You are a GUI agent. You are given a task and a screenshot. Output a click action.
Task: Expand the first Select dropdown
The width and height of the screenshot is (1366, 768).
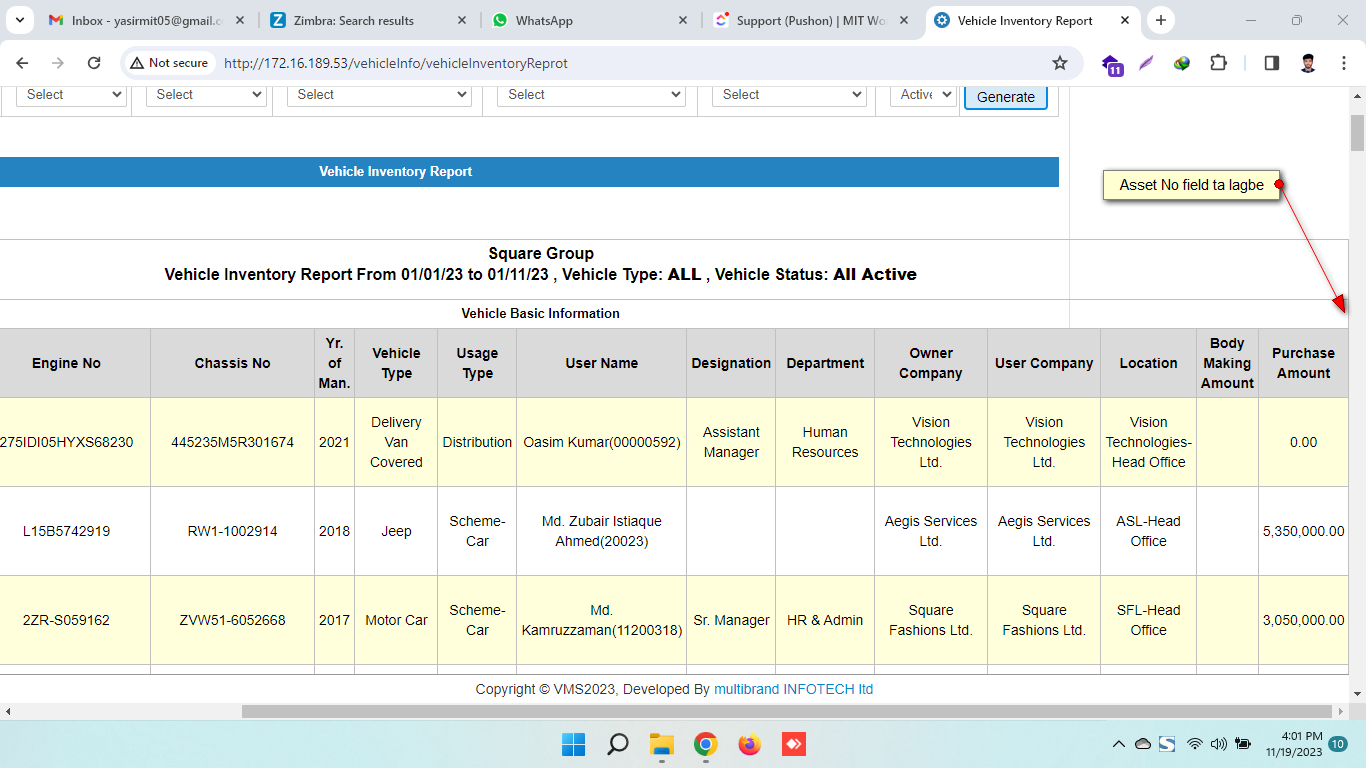71,95
